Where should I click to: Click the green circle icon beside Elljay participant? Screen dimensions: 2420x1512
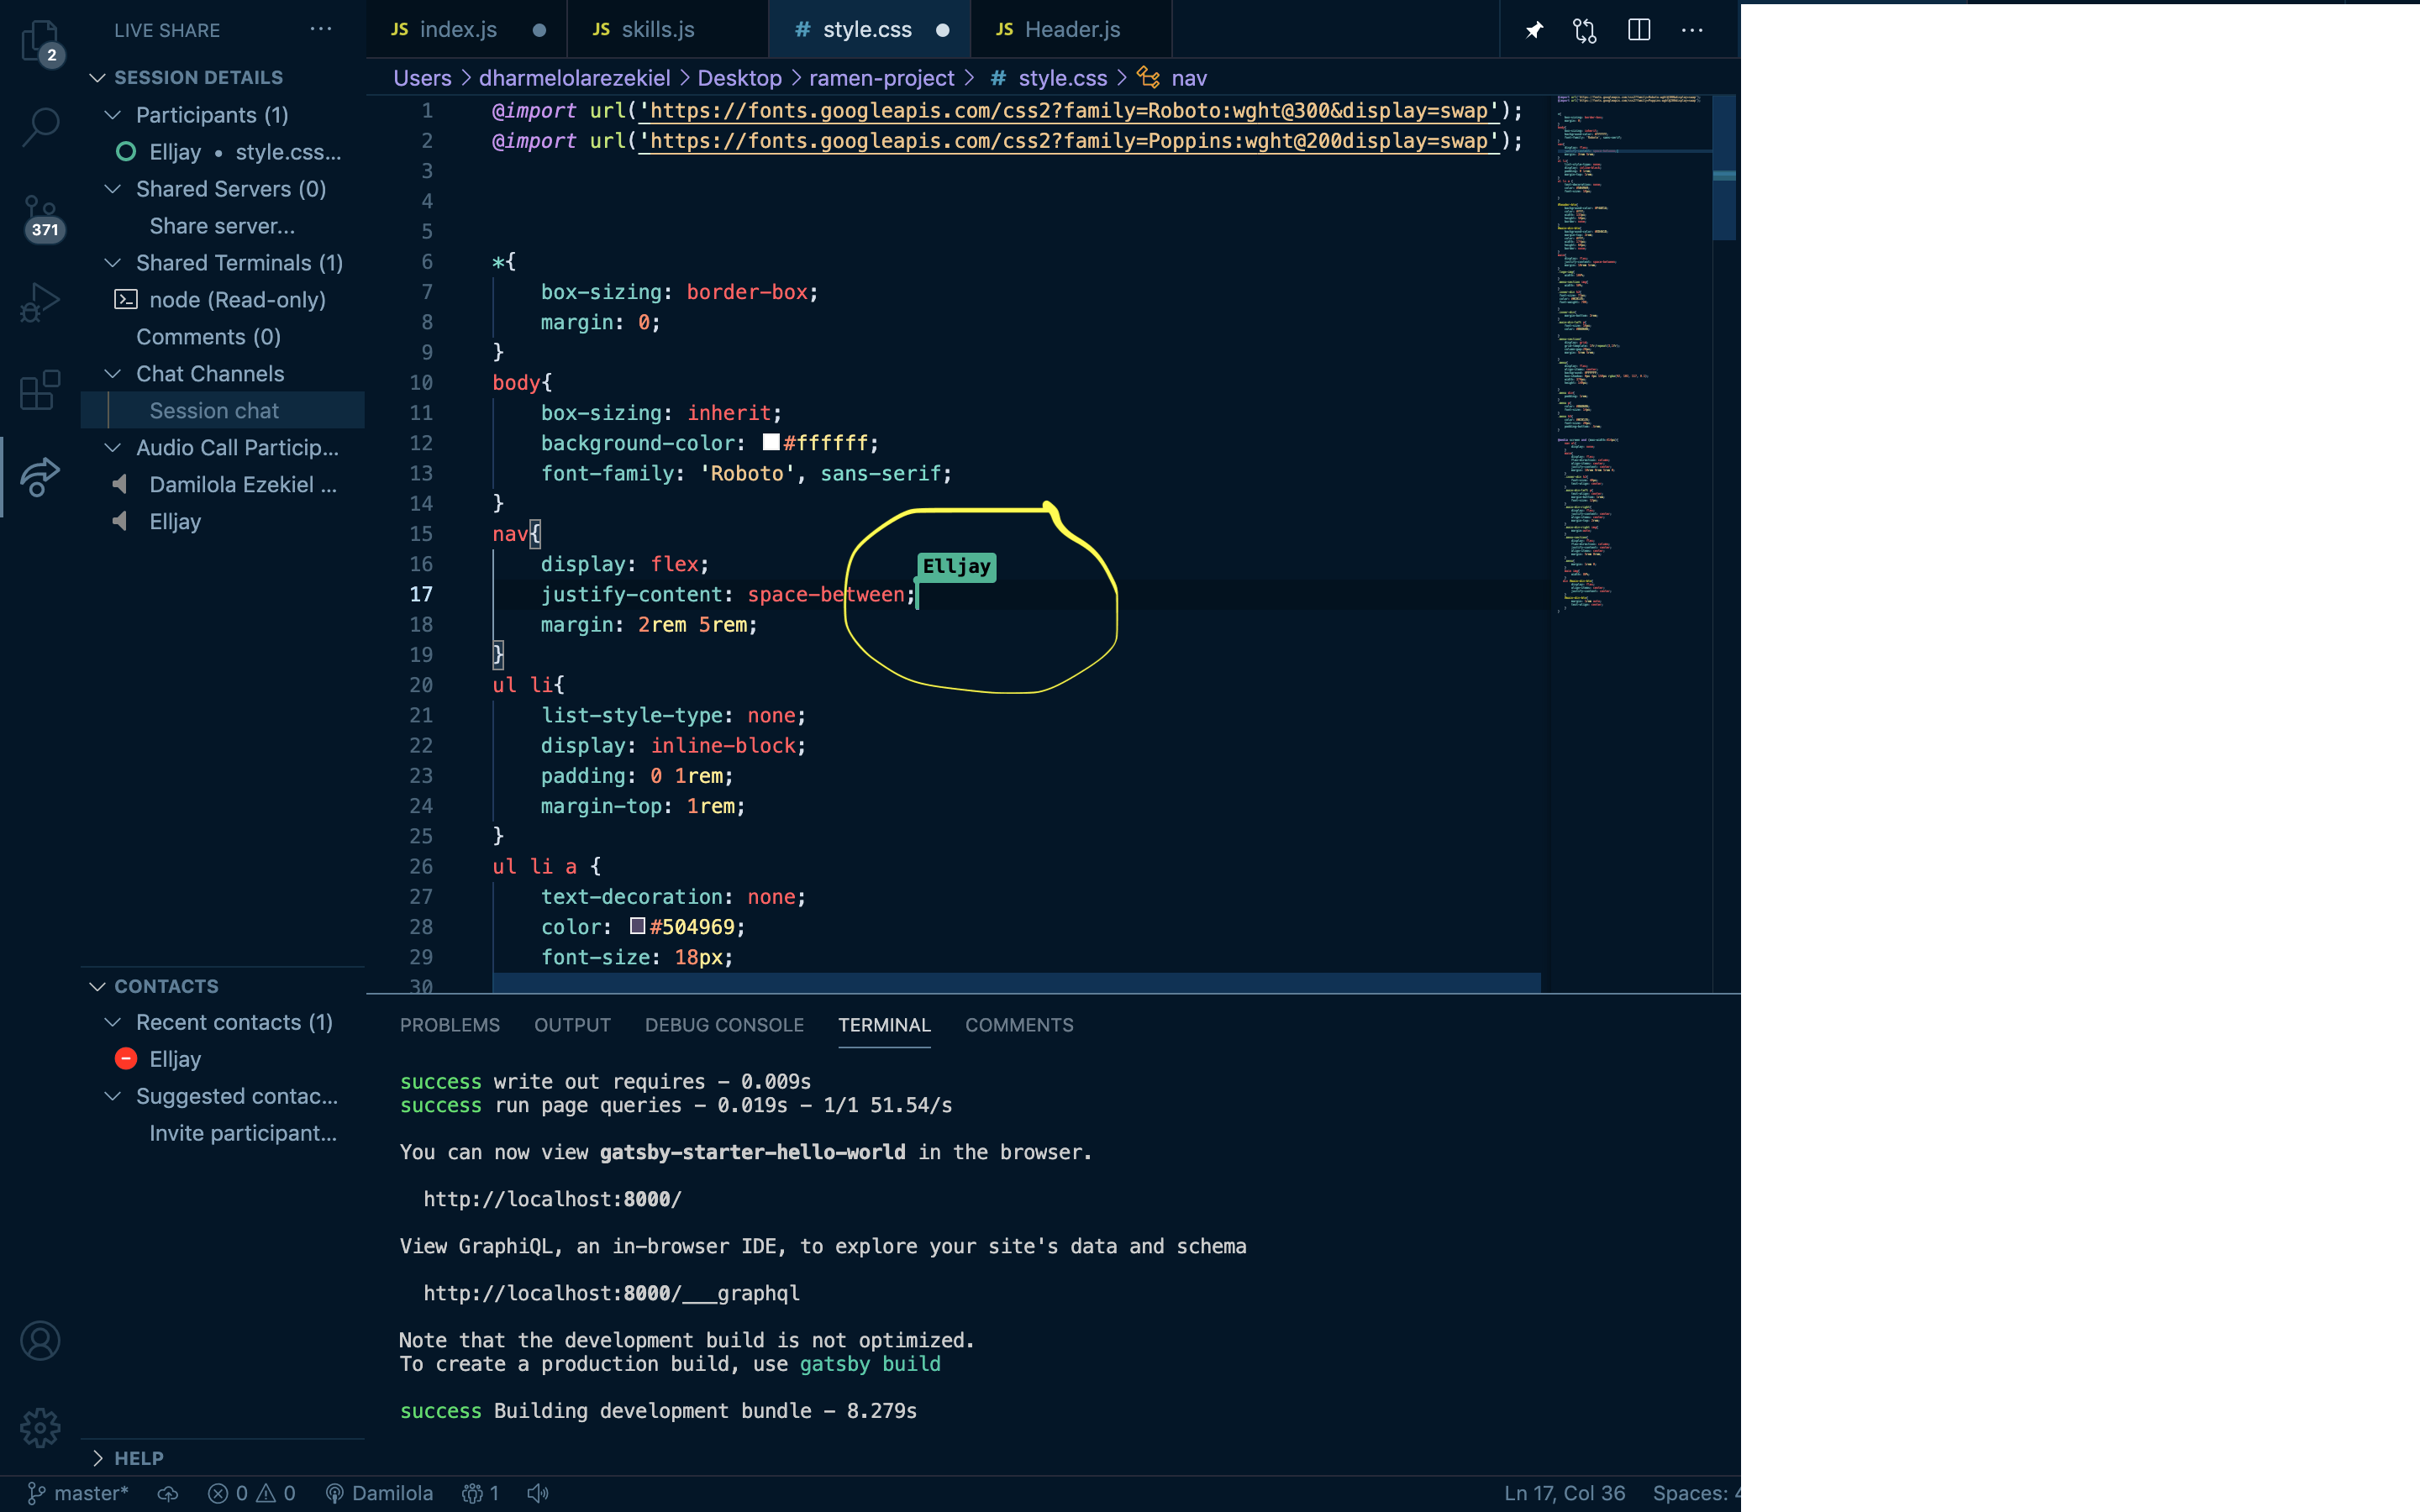point(126,152)
